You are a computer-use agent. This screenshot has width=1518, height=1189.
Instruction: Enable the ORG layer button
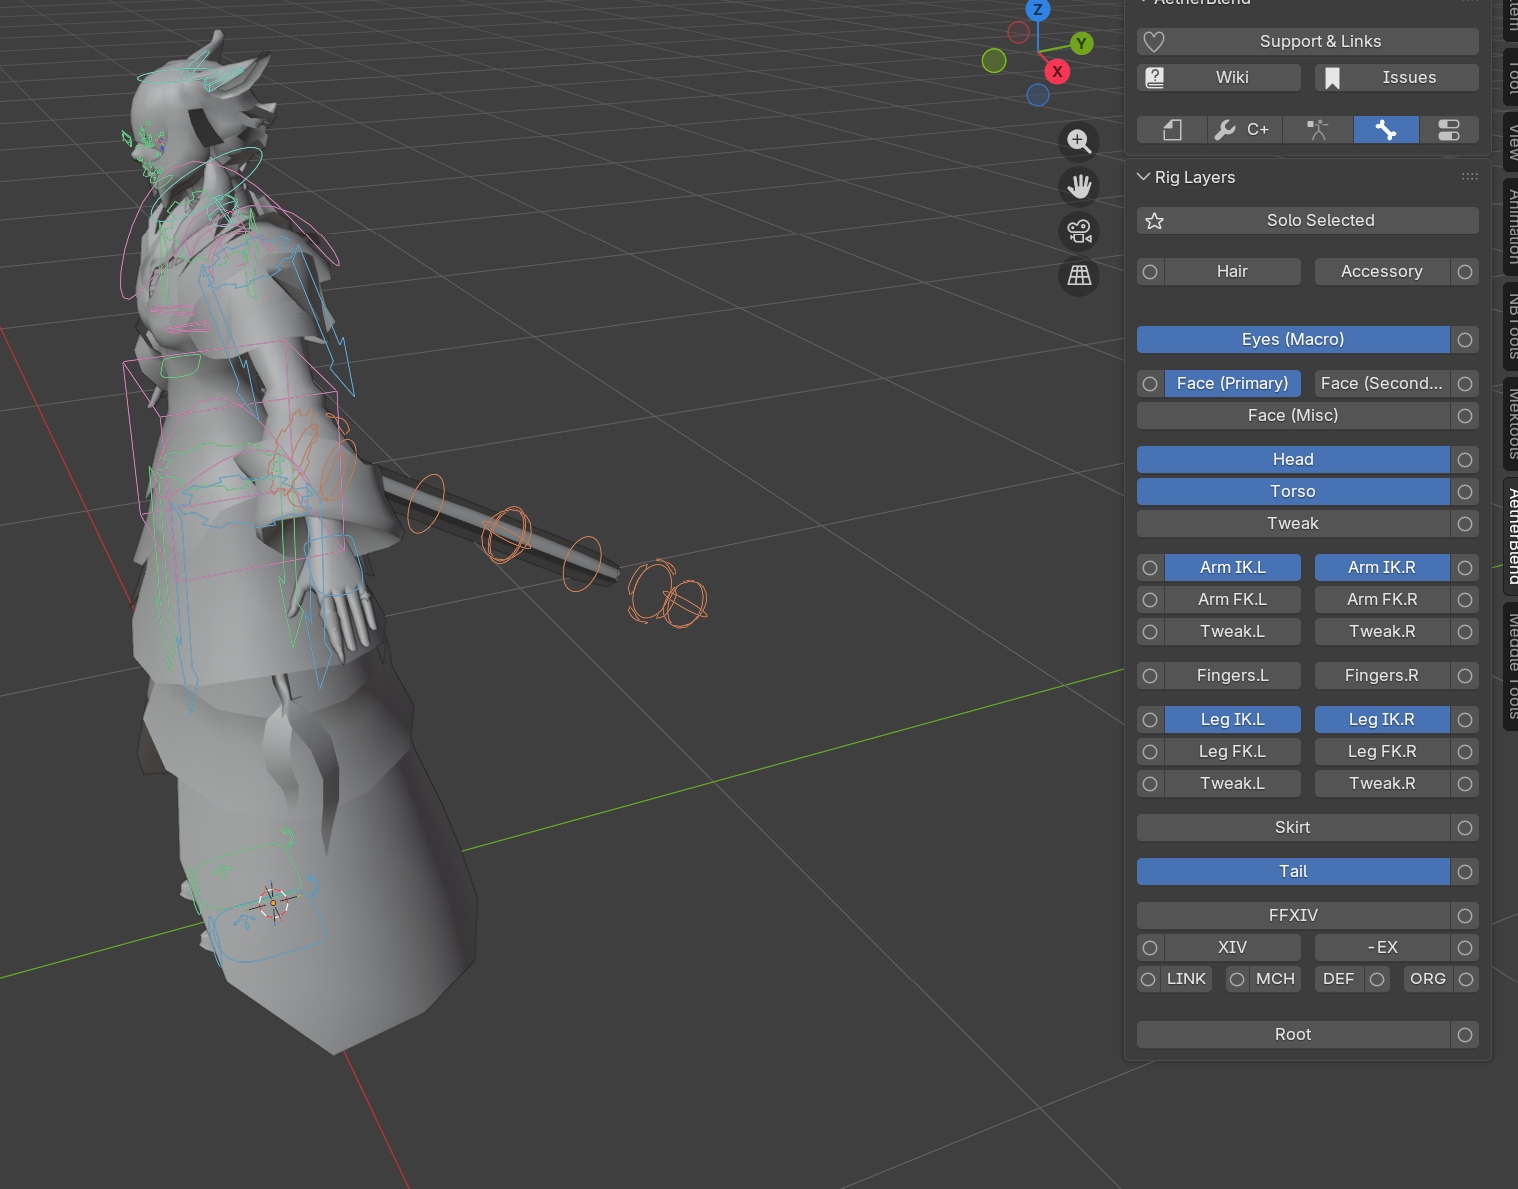coord(1428,979)
